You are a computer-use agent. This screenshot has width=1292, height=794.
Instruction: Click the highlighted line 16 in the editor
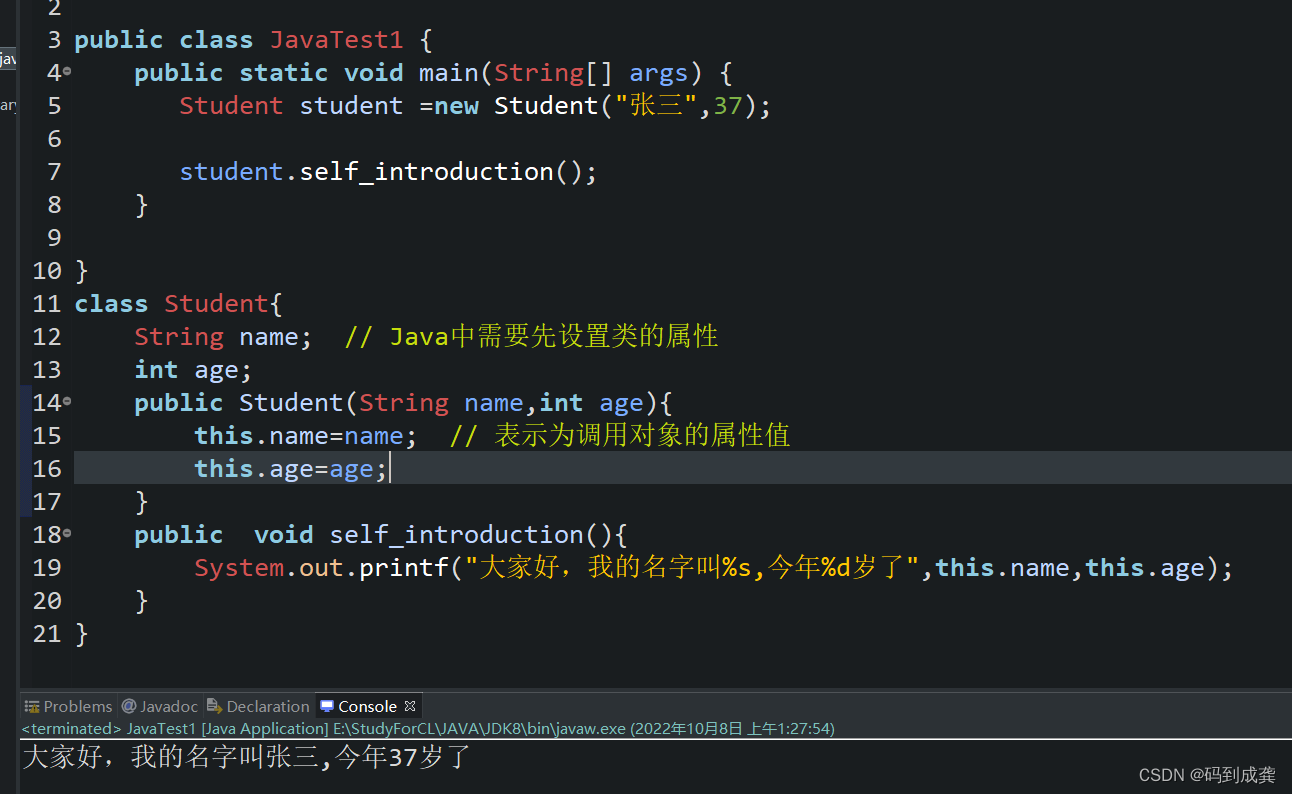coord(290,468)
